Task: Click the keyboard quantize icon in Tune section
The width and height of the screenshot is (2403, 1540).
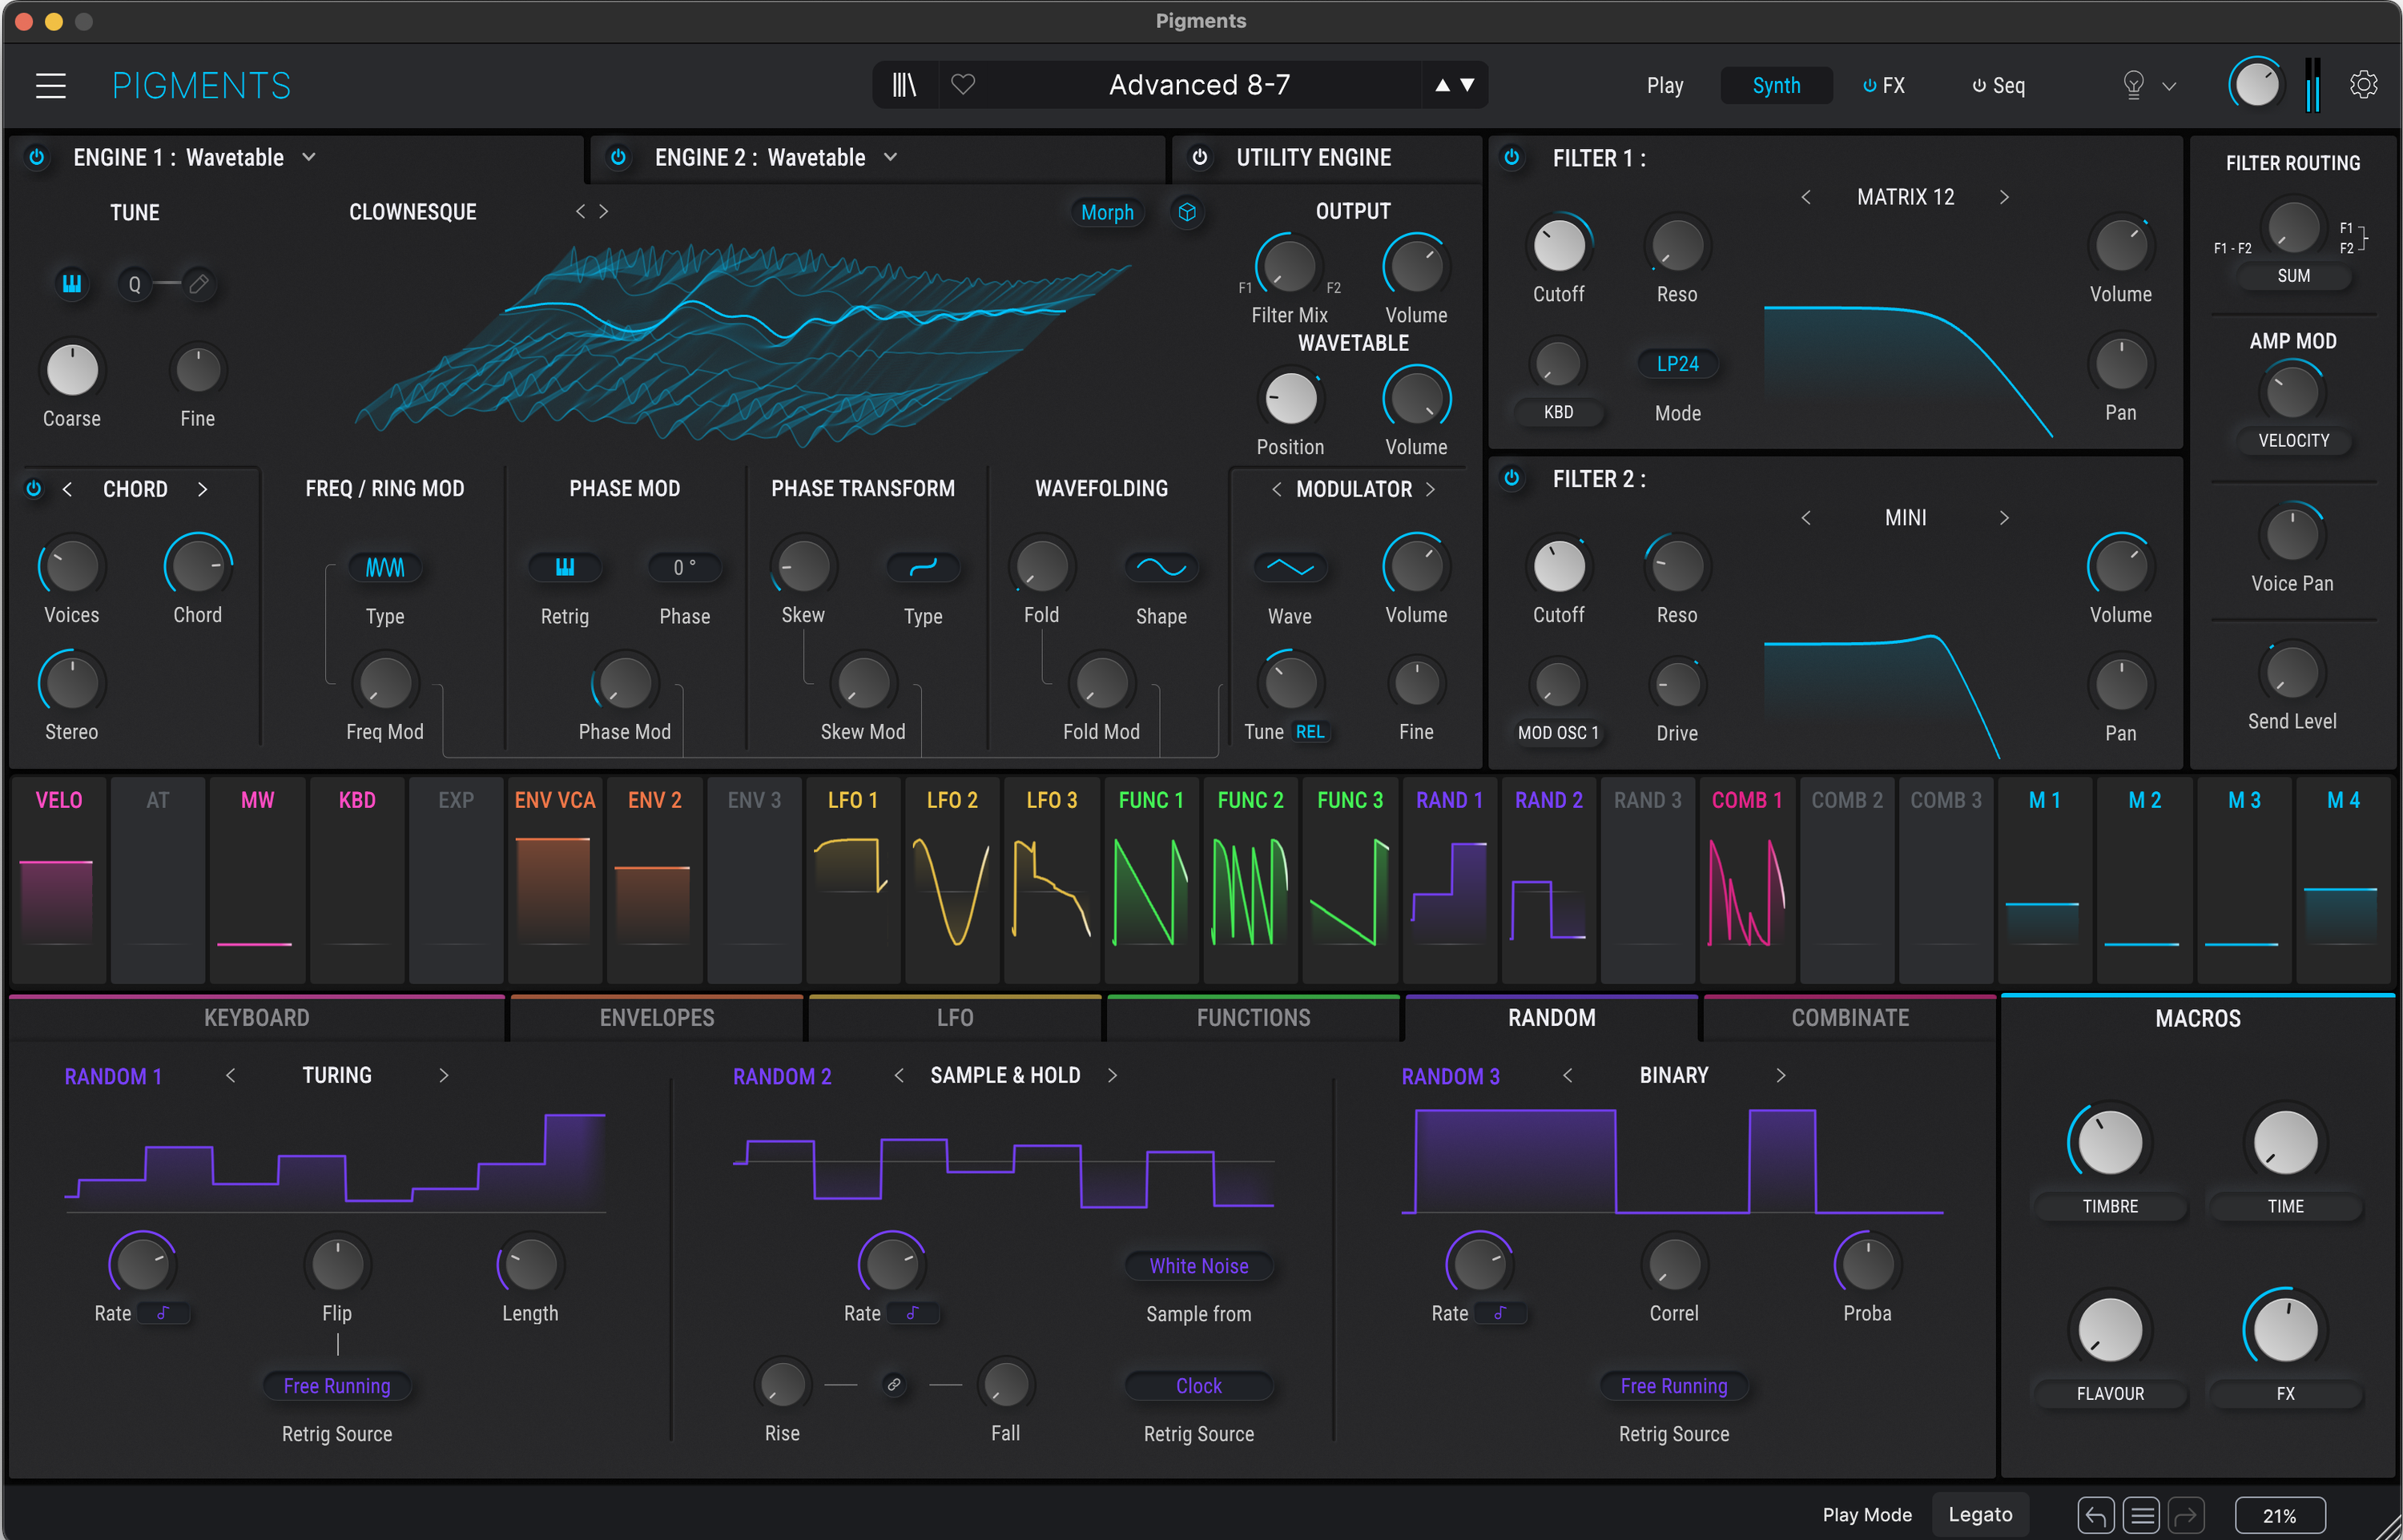Action: pos(71,284)
